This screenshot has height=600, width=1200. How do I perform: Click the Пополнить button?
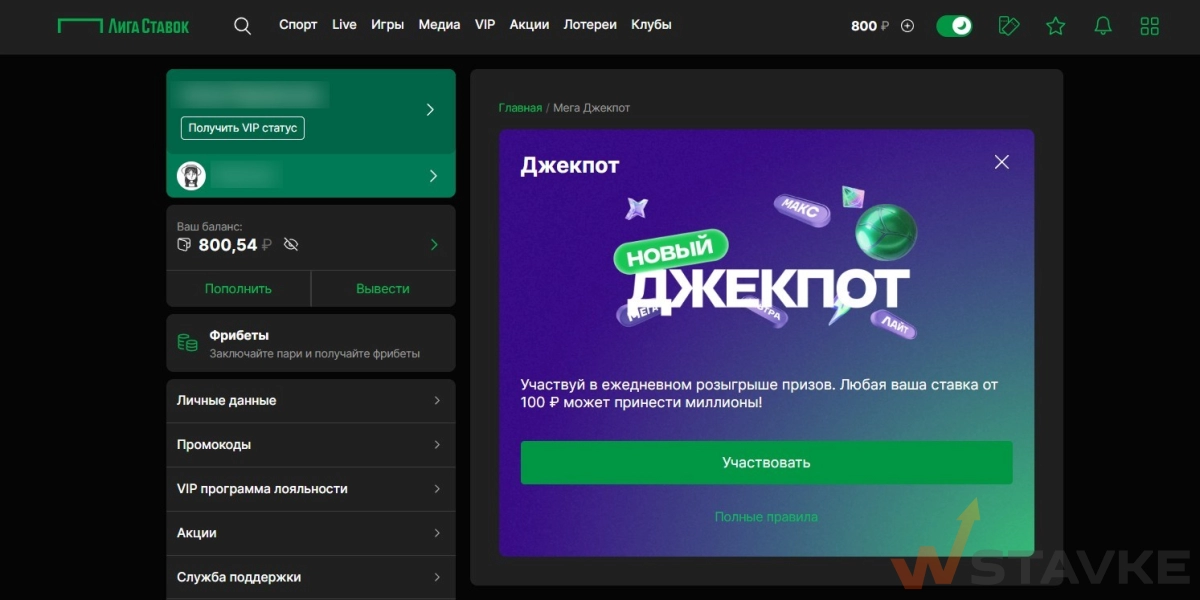(238, 288)
